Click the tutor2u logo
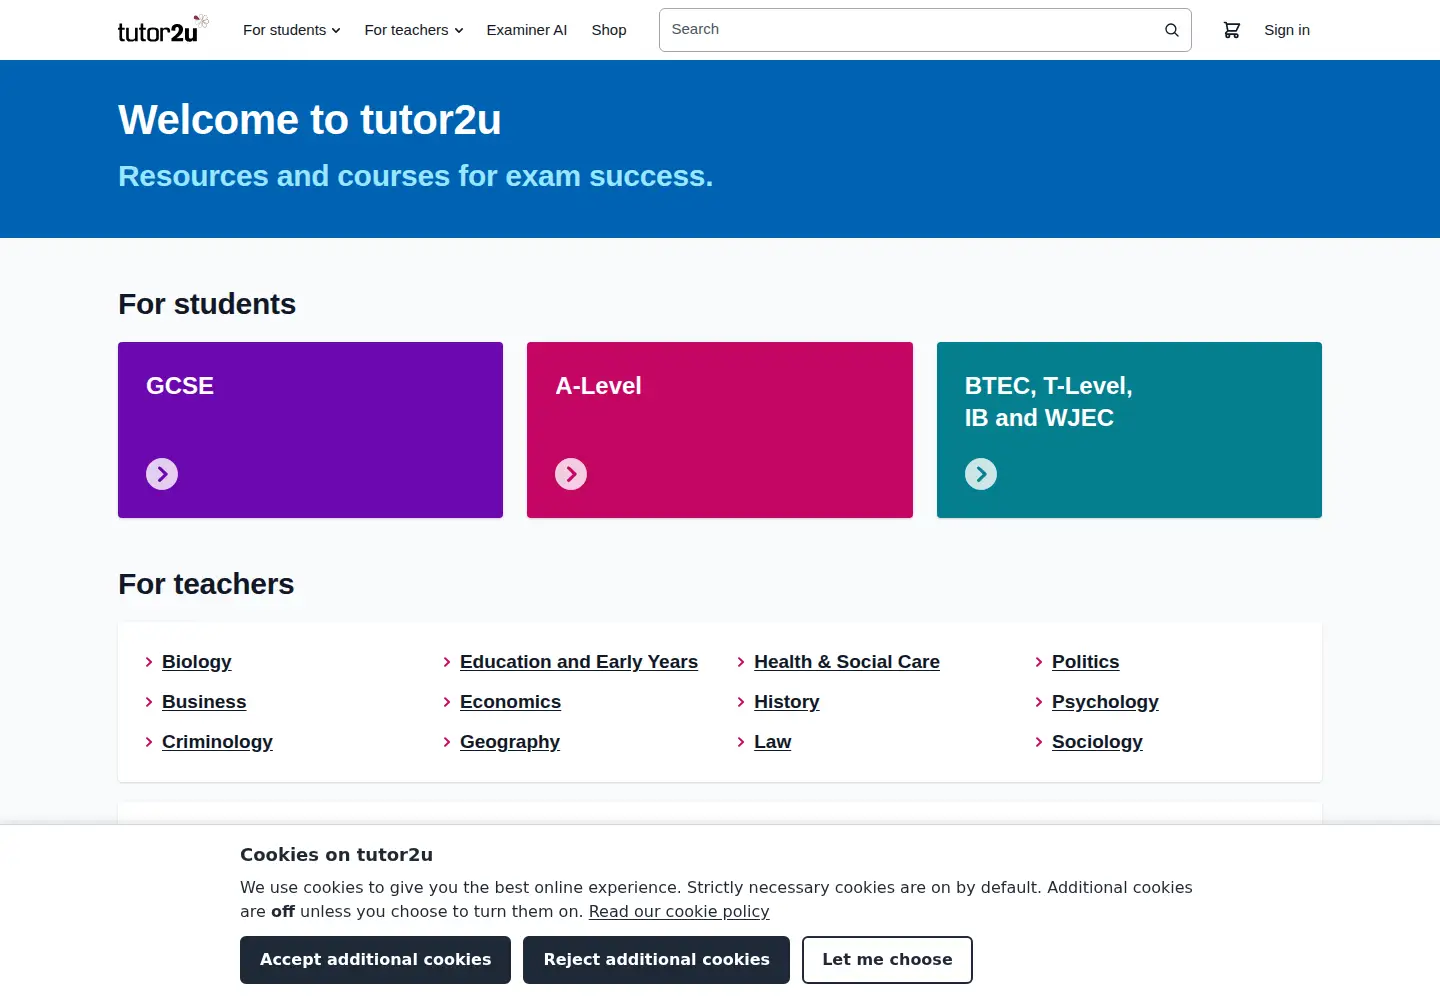 163,30
